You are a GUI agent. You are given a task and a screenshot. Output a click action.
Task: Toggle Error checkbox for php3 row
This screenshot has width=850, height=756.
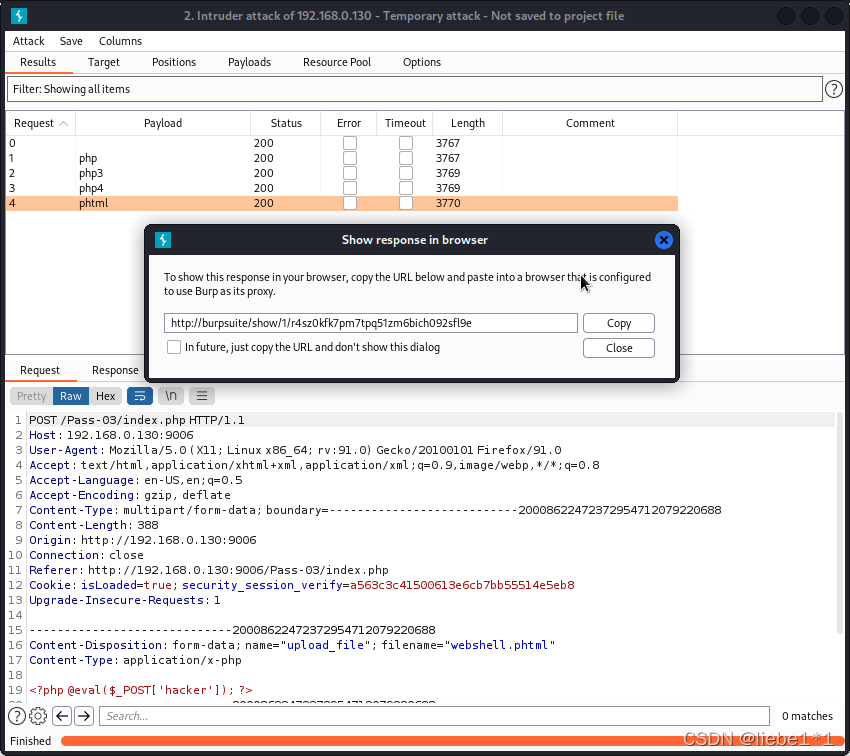point(350,173)
